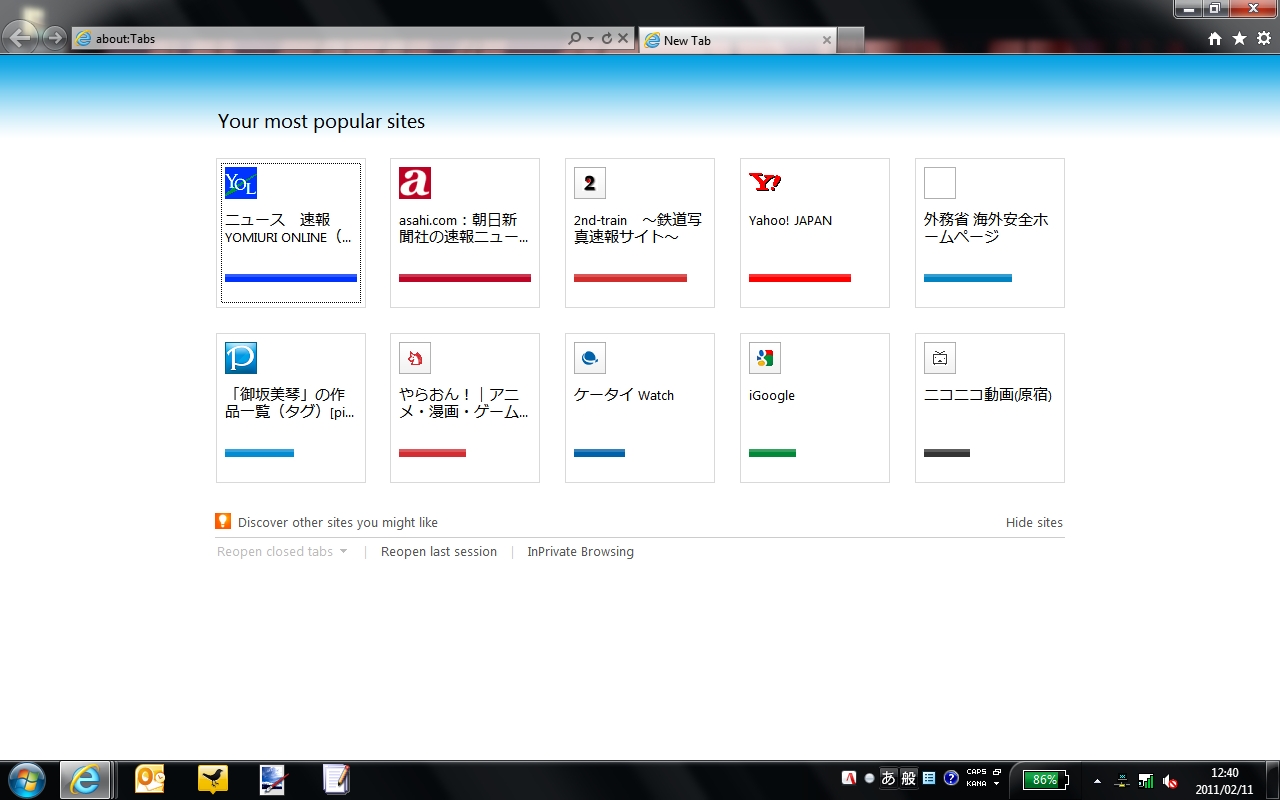
Task: Click the Hide sites link
Action: [x=1034, y=522]
